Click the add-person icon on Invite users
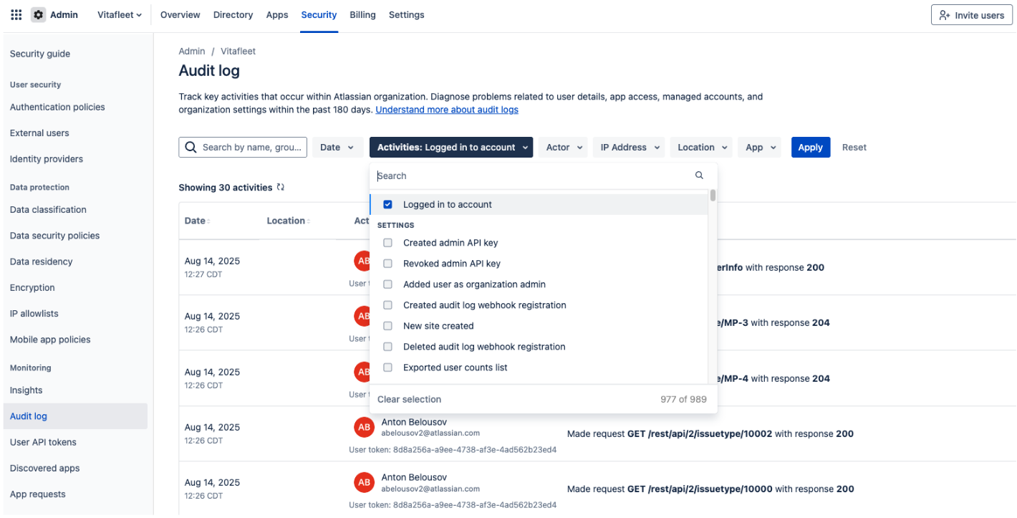This screenshot has height=518, width=1017. 944,15
